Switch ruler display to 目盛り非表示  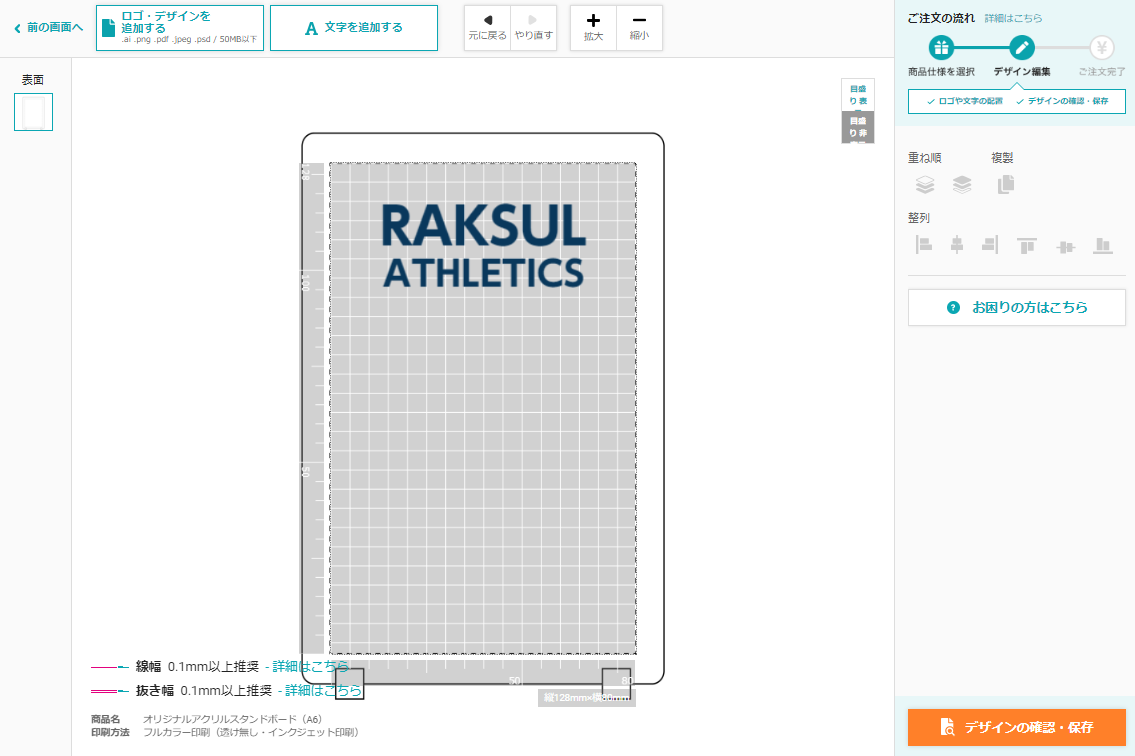(858, 127)
